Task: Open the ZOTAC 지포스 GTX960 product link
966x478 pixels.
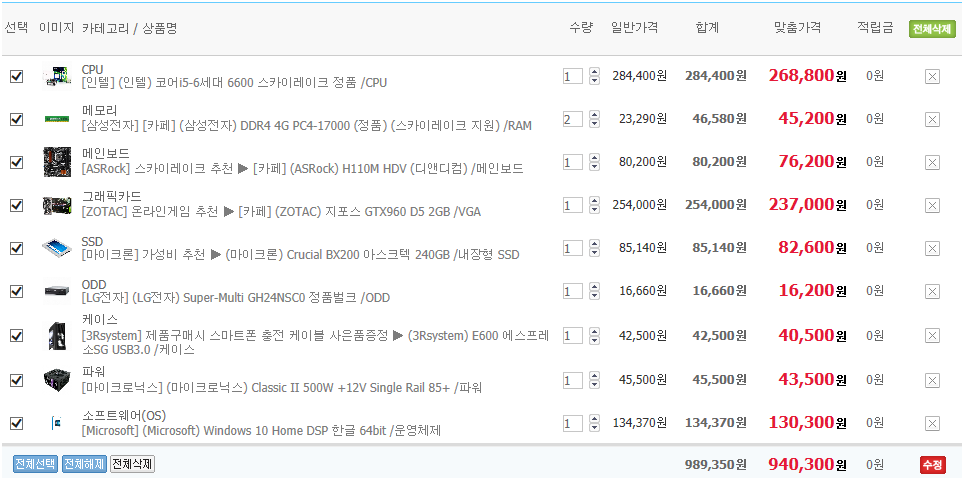Action: click(281, 212)
